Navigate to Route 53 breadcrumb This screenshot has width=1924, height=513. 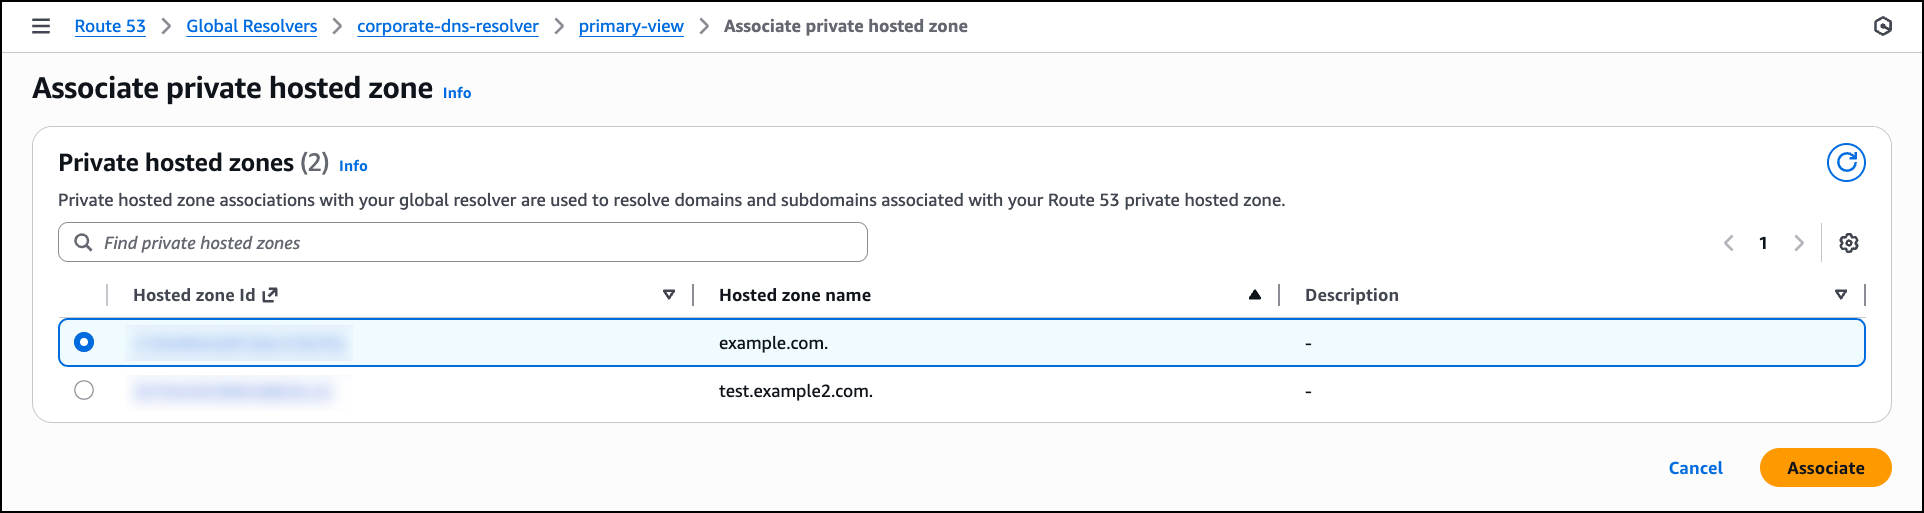(110, 26)
